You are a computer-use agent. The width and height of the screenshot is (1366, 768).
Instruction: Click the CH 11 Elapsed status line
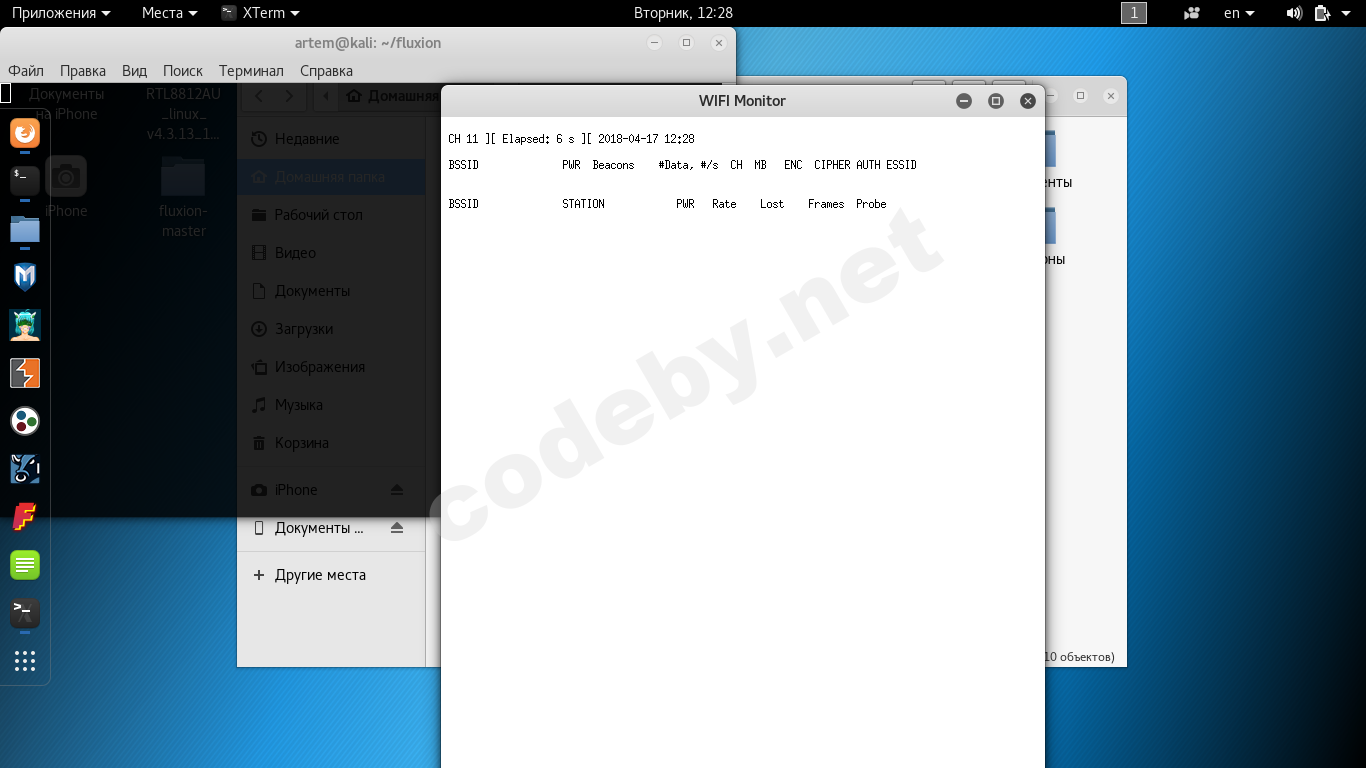[x=571, y=139]
